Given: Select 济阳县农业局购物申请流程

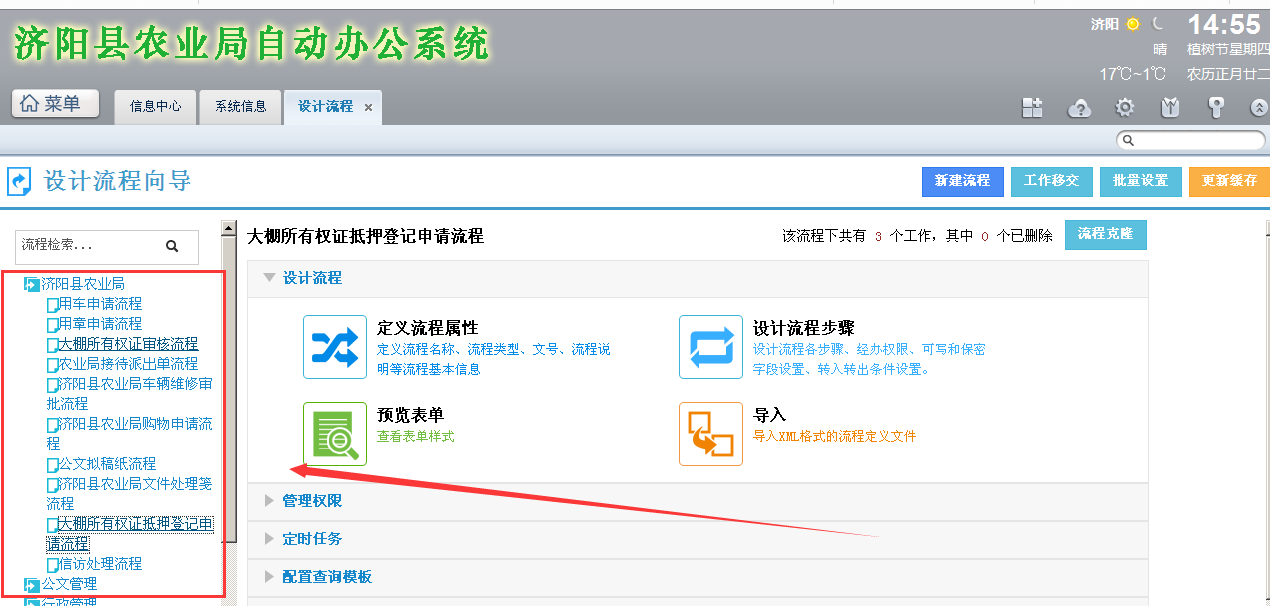Looking at the screenshot, I should (x=129, y=434).
